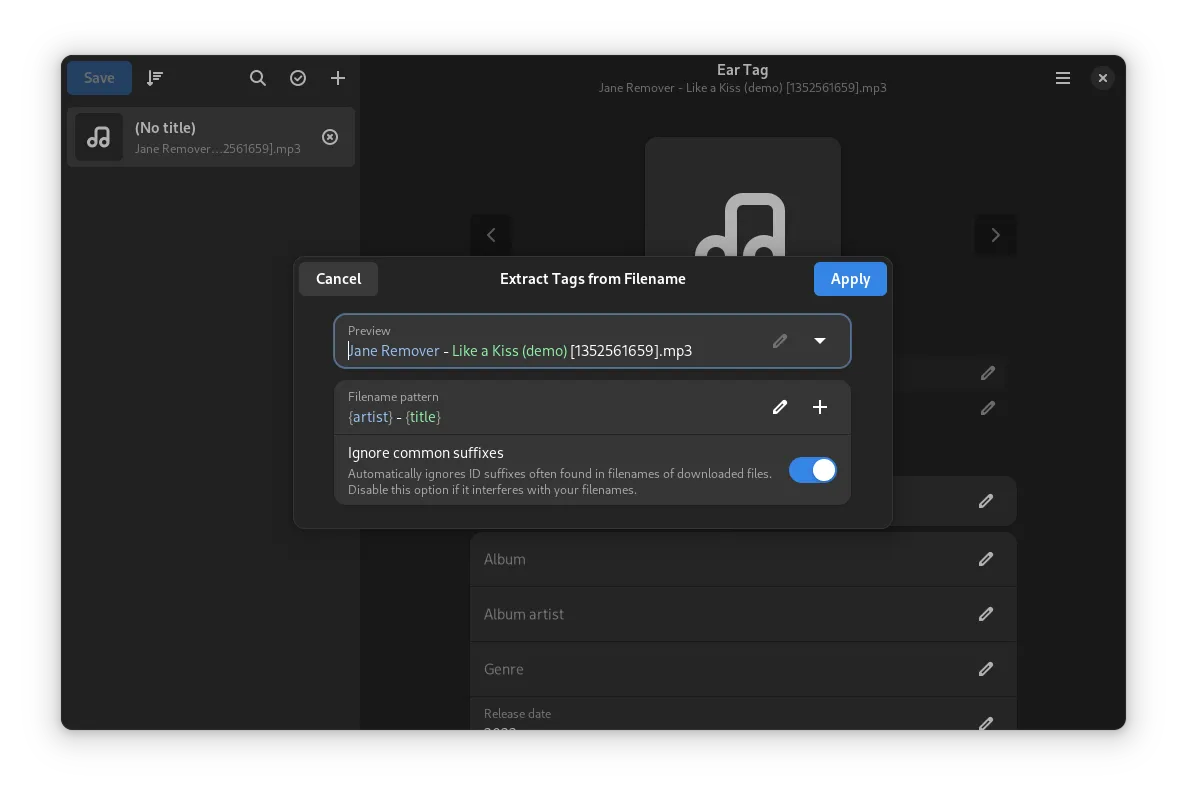Open the hamburger main menu
This screenshot has width=1187, height=797.
(1063, 78)
